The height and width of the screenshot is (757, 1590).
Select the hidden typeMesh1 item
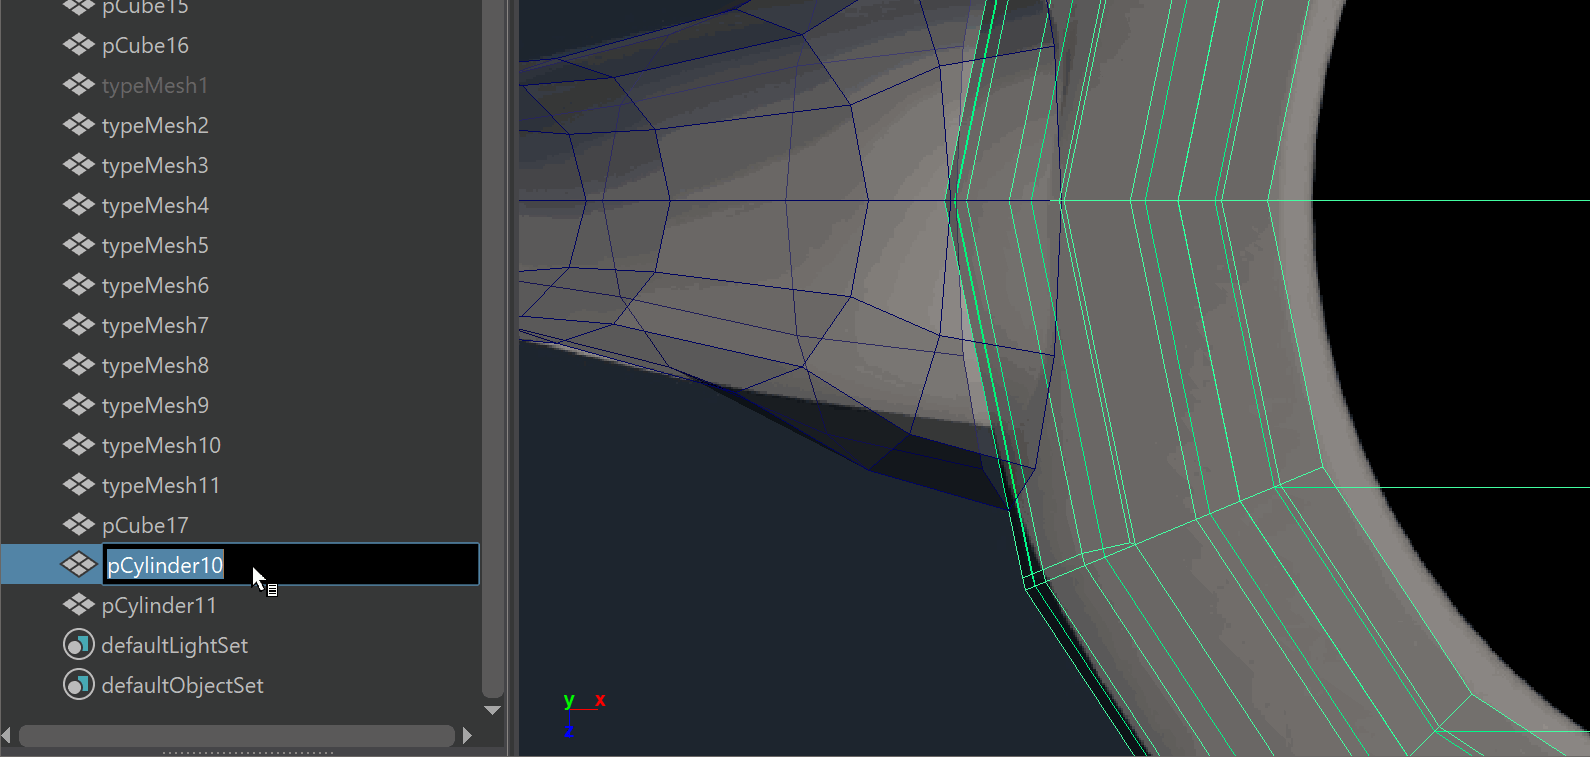pos(155,85)
